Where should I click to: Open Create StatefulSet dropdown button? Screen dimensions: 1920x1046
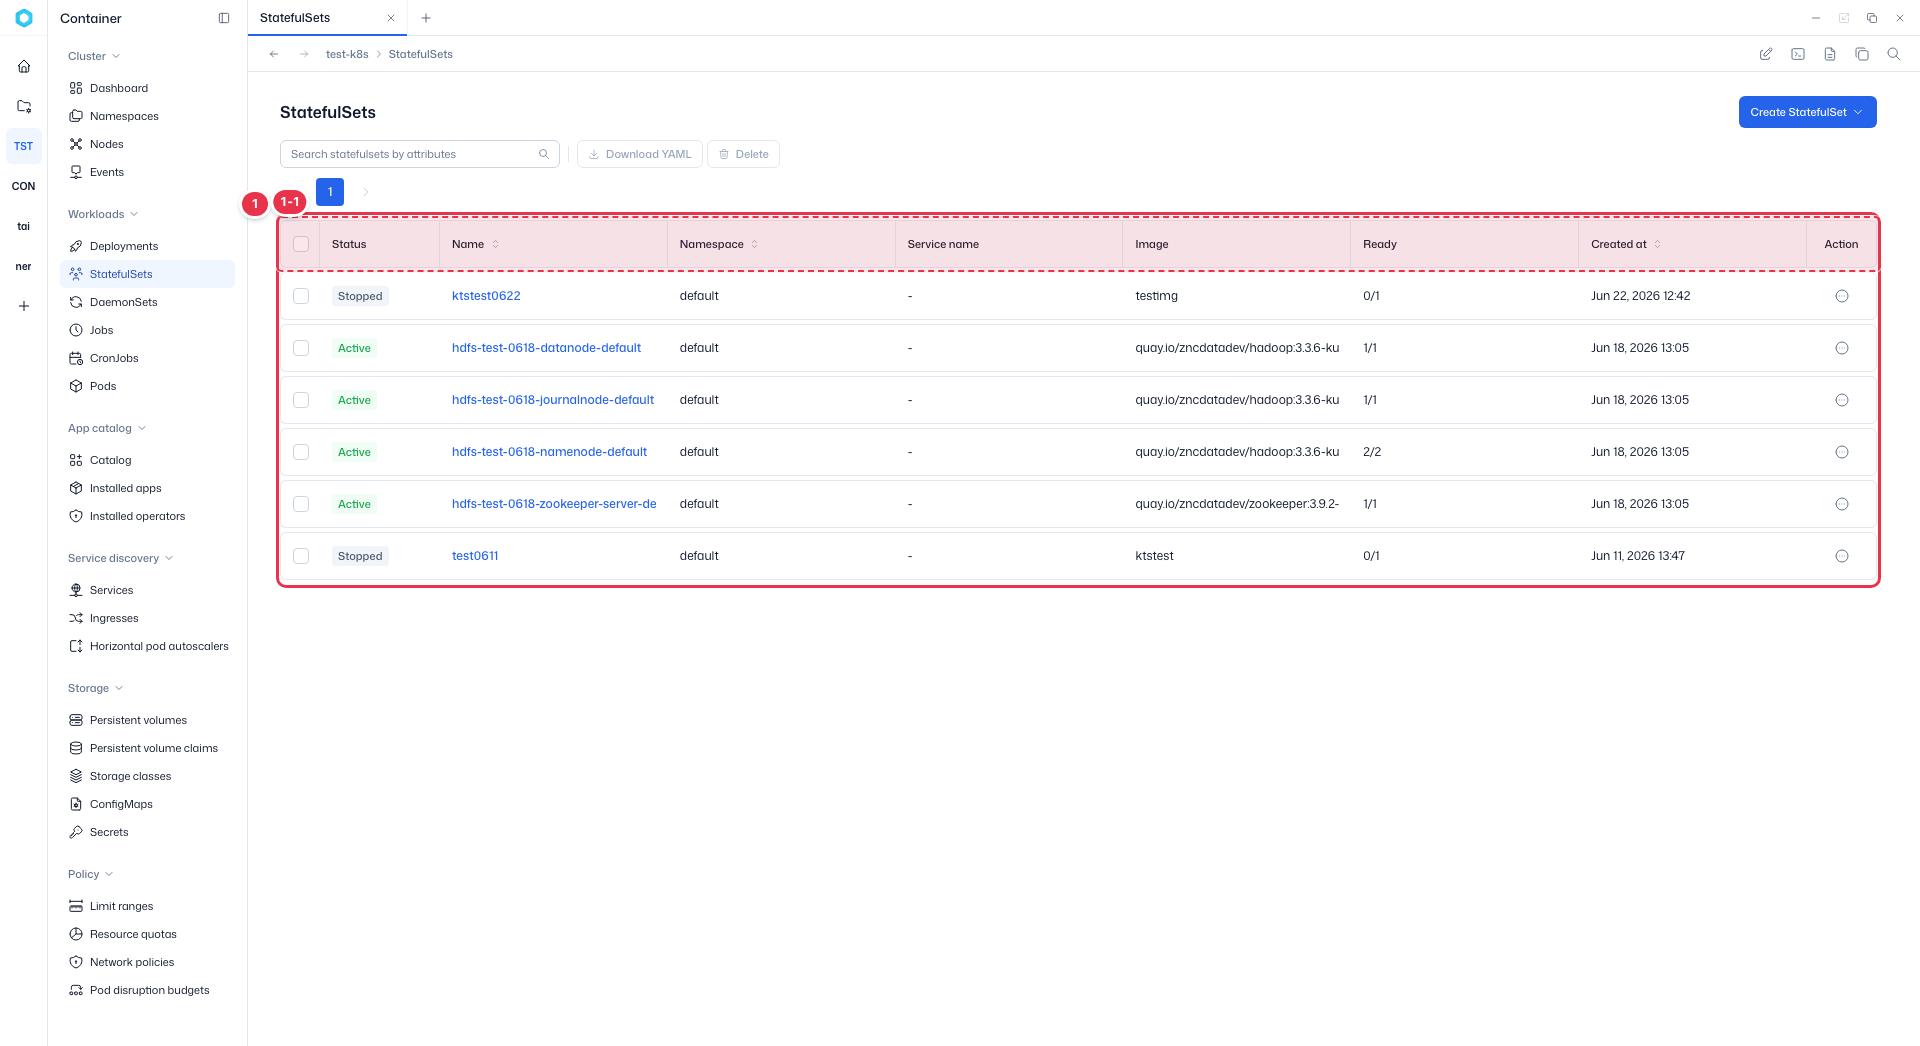1807,112
